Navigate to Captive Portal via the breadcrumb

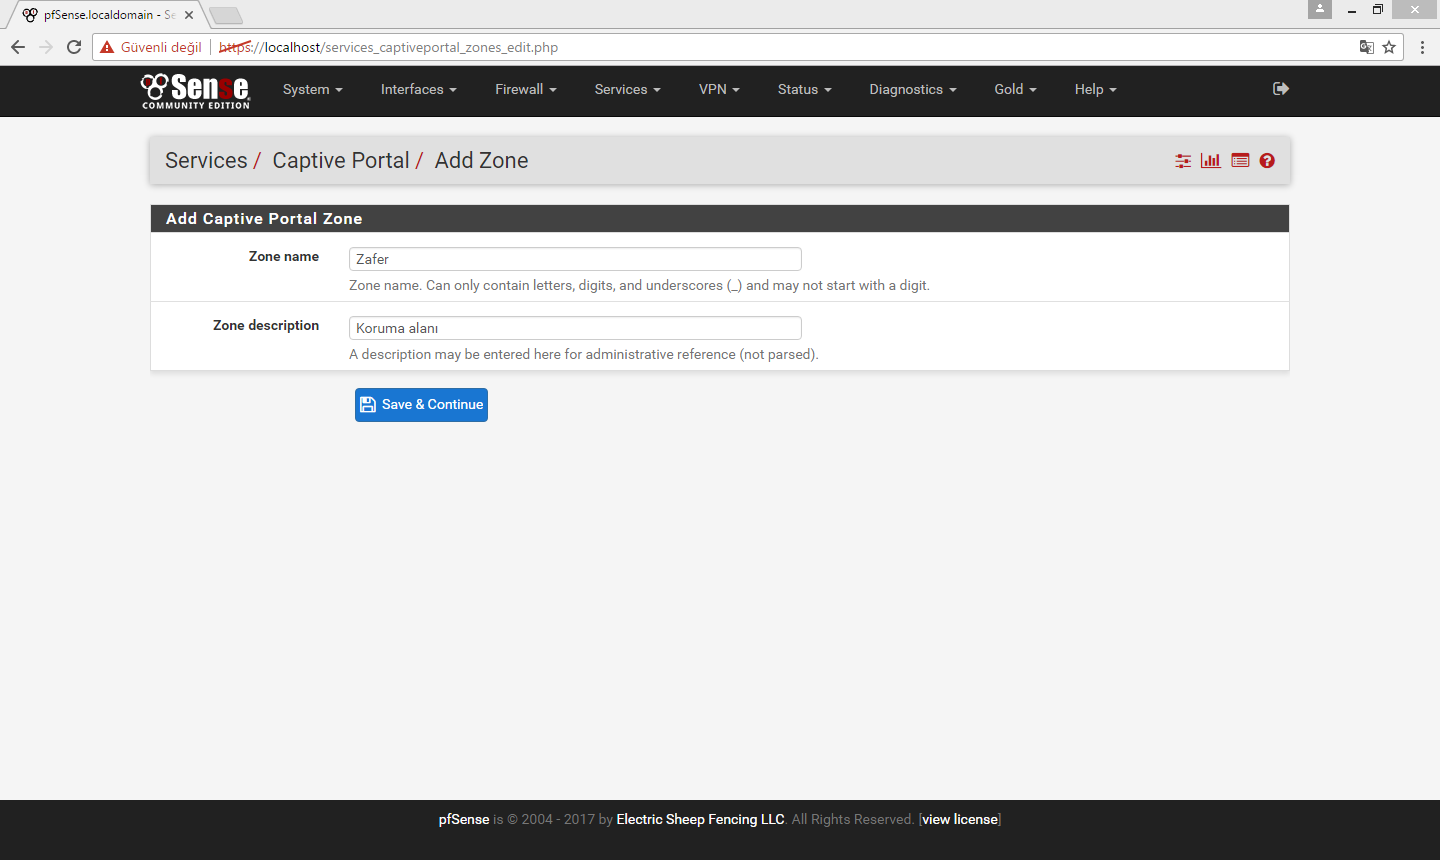point(341,160)
